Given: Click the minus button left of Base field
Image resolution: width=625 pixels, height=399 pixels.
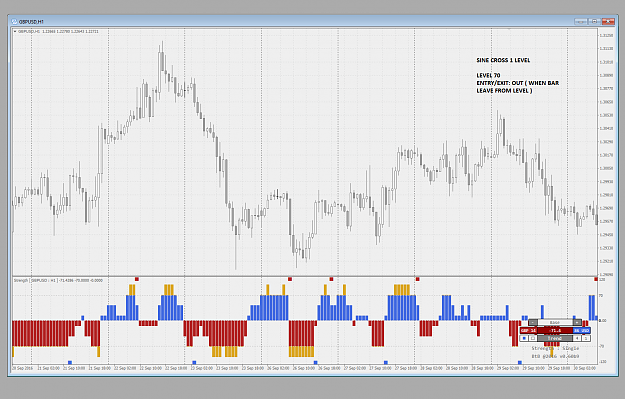Looking at the screenshot, I should 533,322.
